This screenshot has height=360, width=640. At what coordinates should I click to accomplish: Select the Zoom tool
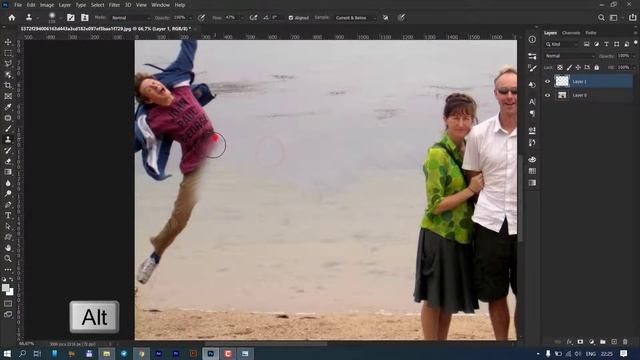click(x=8, y=258)
